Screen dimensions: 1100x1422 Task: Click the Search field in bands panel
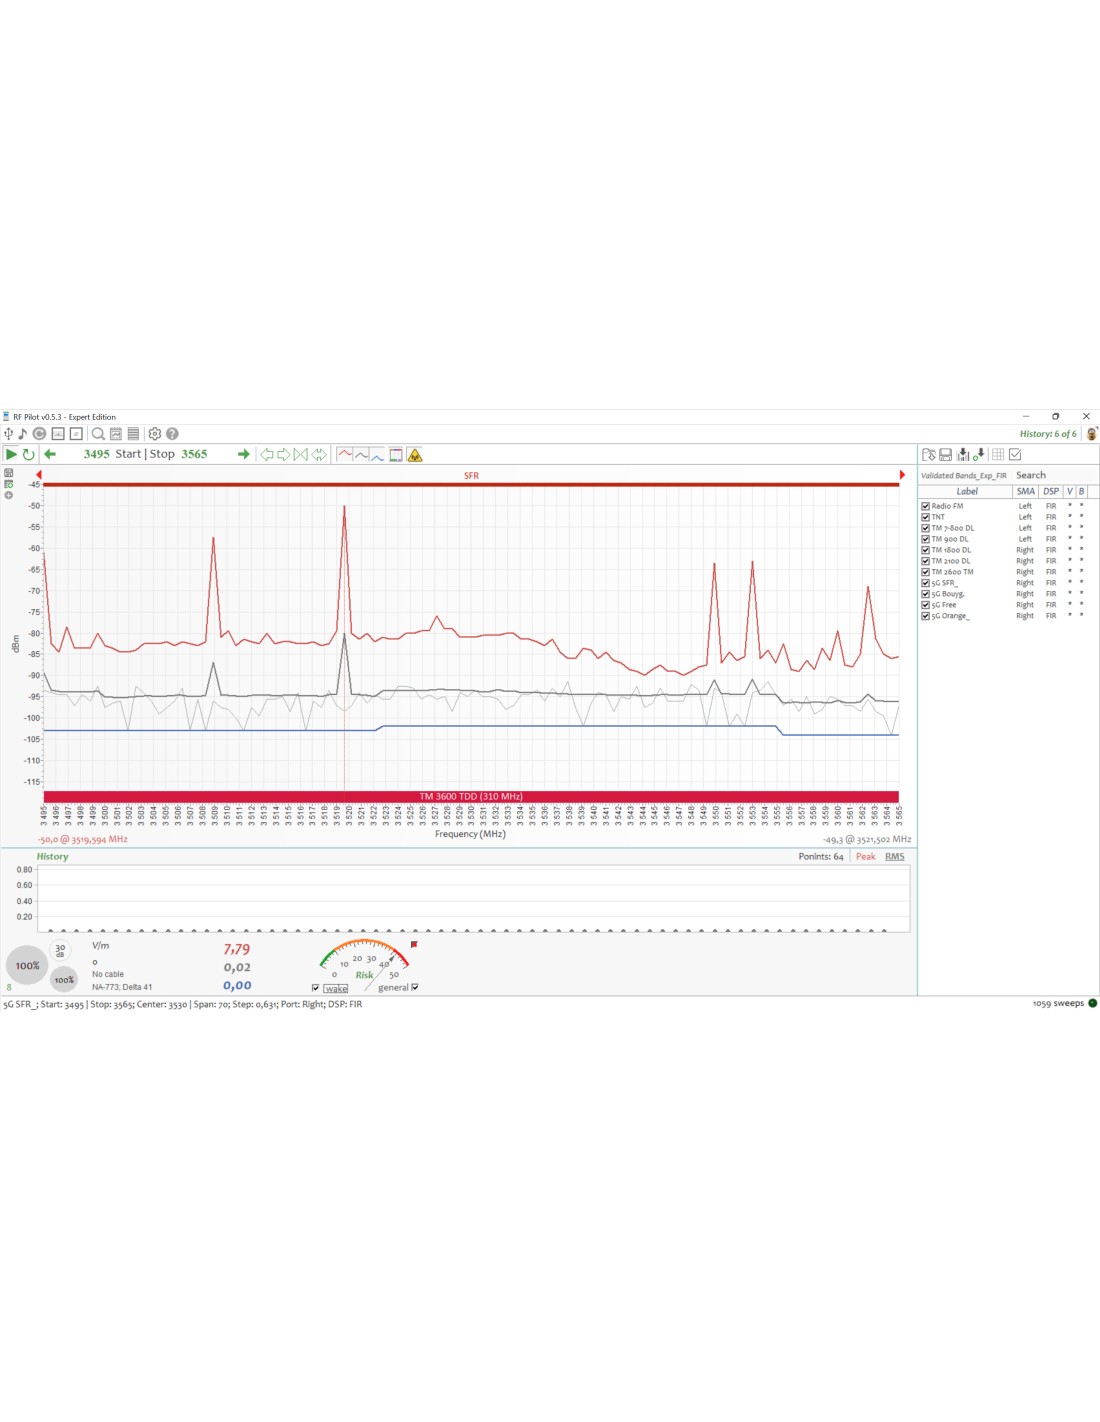(1031, 476)
